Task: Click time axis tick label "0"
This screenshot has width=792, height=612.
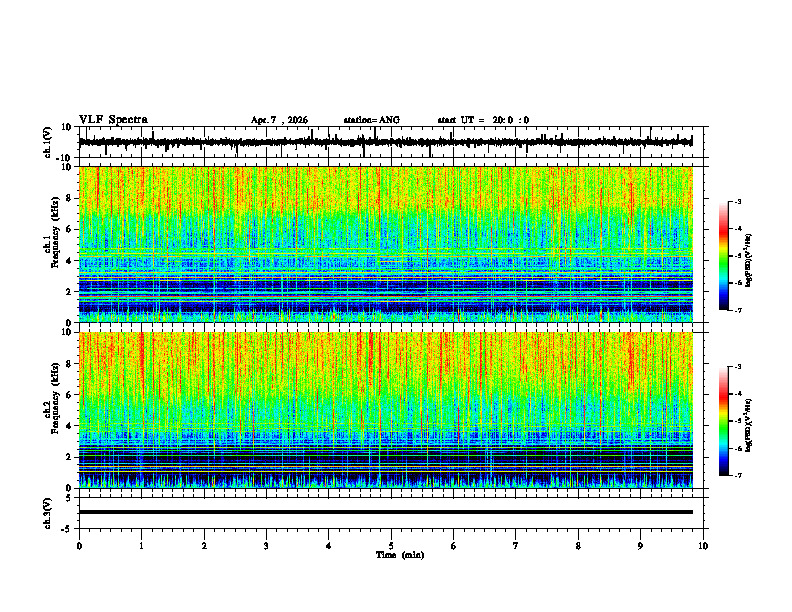Action: pos(79,546)
